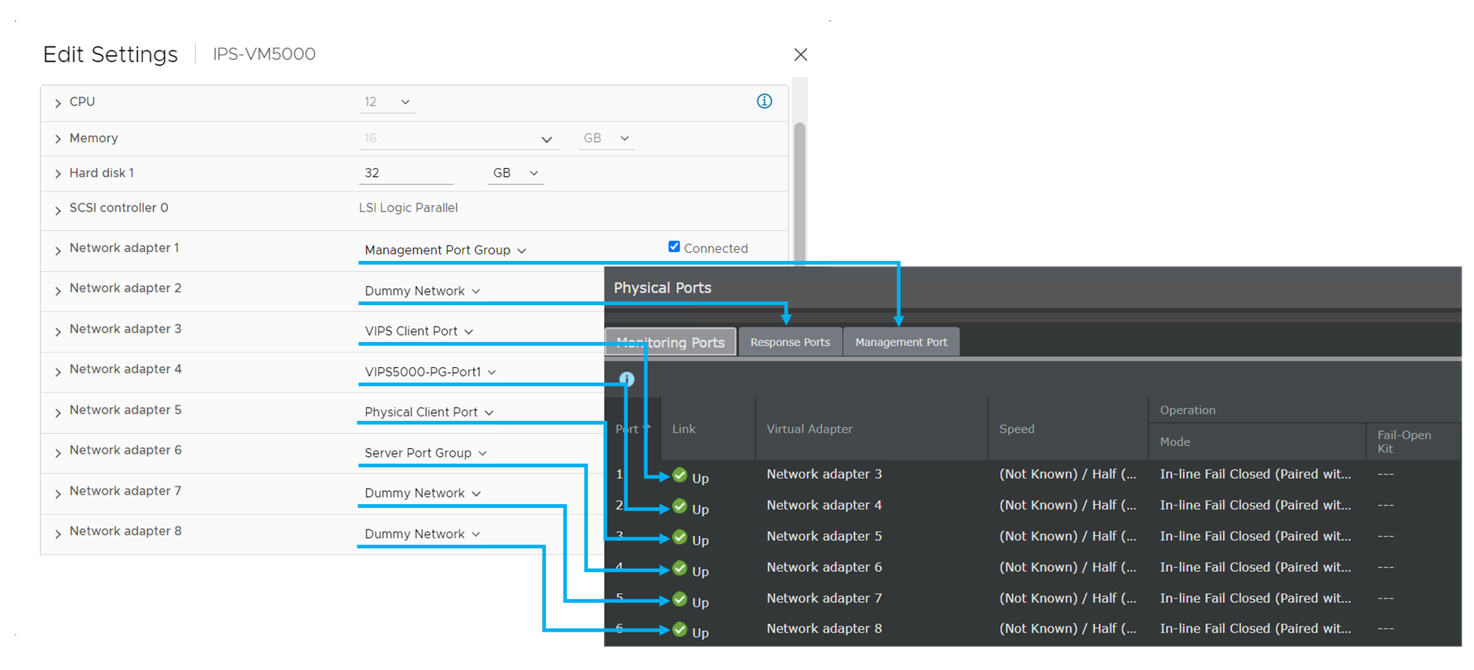Screen dimensions: 1474x670
Task: Switch to the Monitoring Ports tab
Action: coord(671,342)
